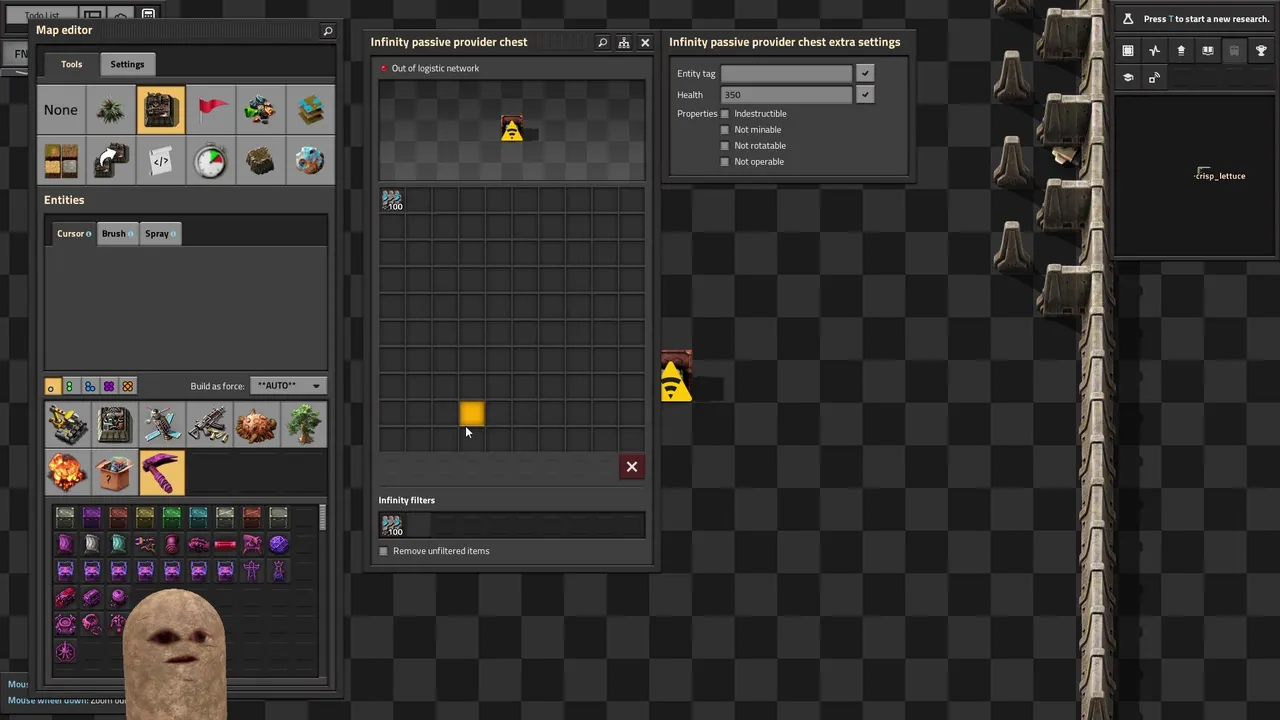Edit the infinity filter item slot

(392, 525)
